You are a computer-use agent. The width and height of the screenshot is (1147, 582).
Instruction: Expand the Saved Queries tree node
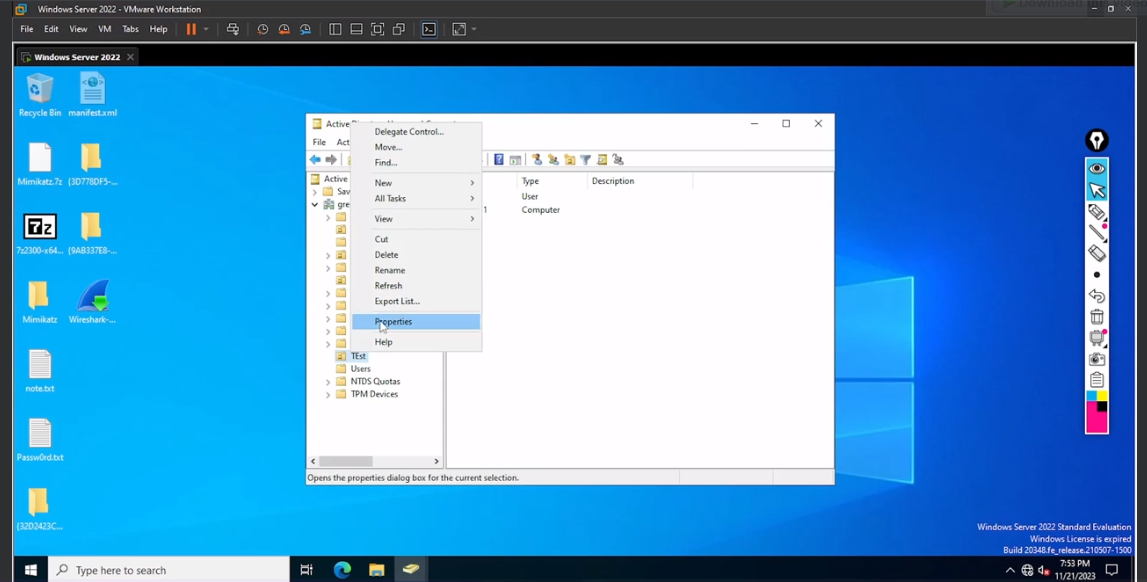click(315, 192)
